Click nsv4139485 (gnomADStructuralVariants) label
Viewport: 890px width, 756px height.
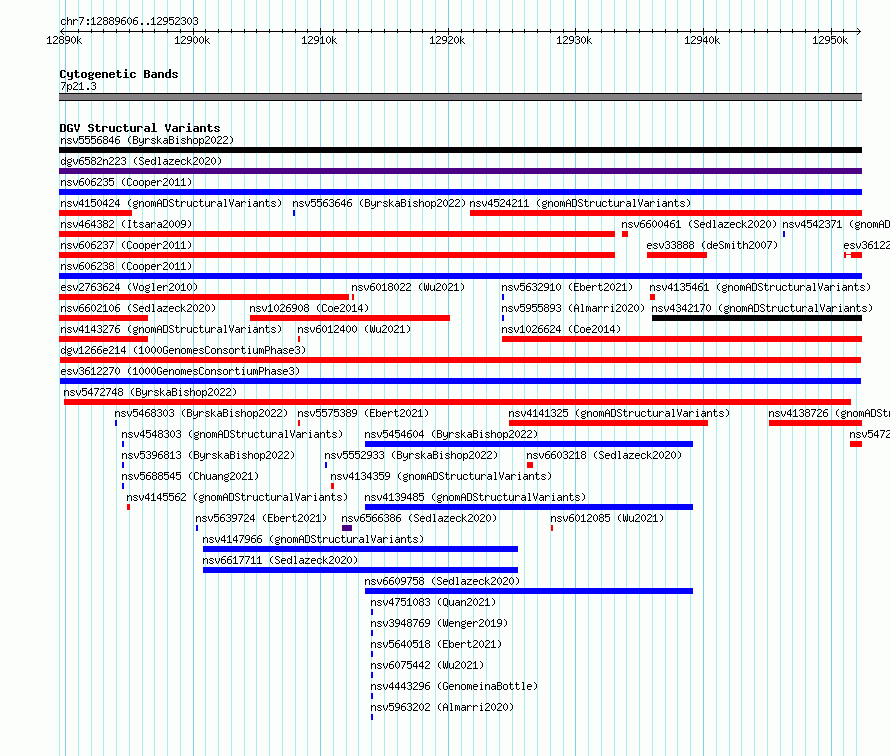[475, 497]
